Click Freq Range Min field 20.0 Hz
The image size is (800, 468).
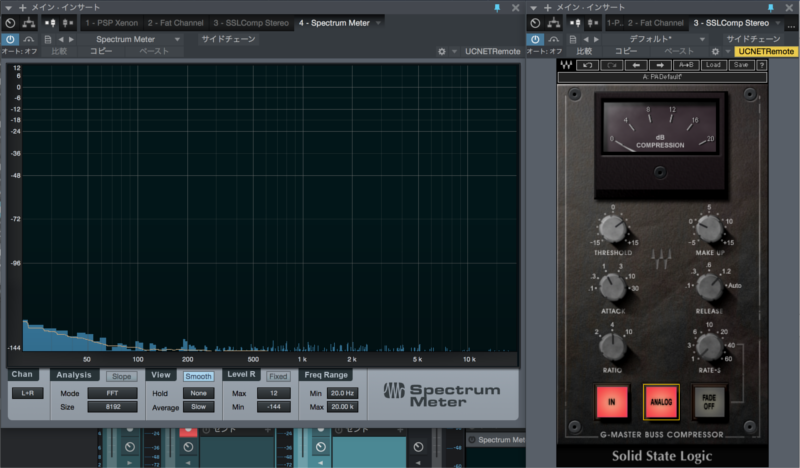(x=342, y=393)
